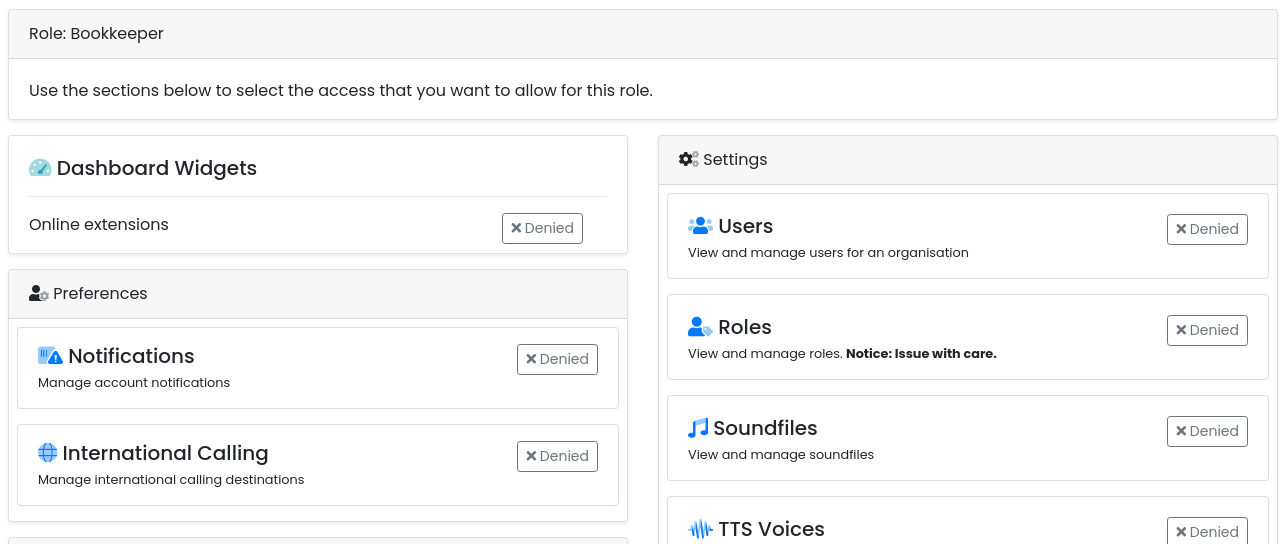Click the TTS Voices waveform icon
This screenshot has height=544, width=1286.
tap(700, 529)
